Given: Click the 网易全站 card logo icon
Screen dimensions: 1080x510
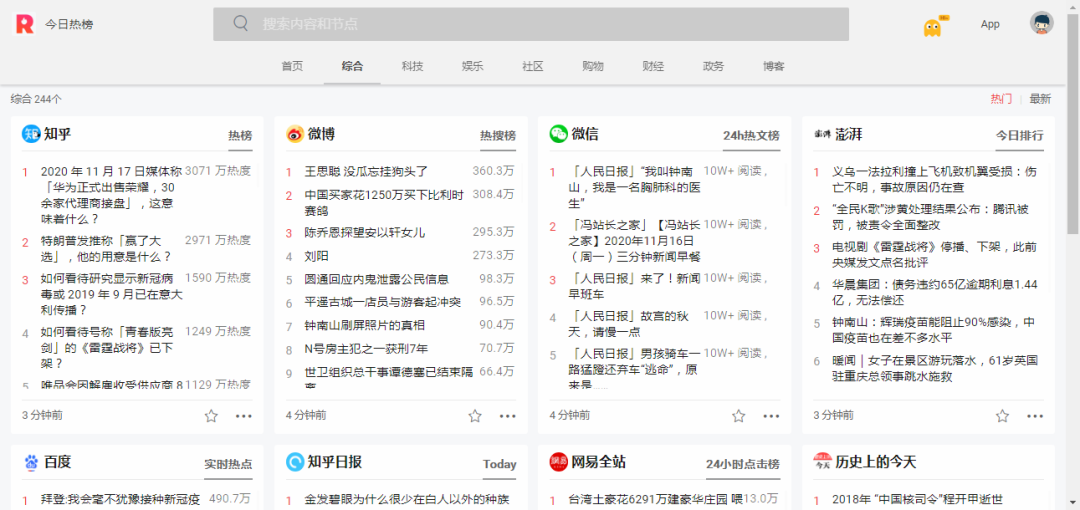Looking at the screenshot, I should click(558, 462).
